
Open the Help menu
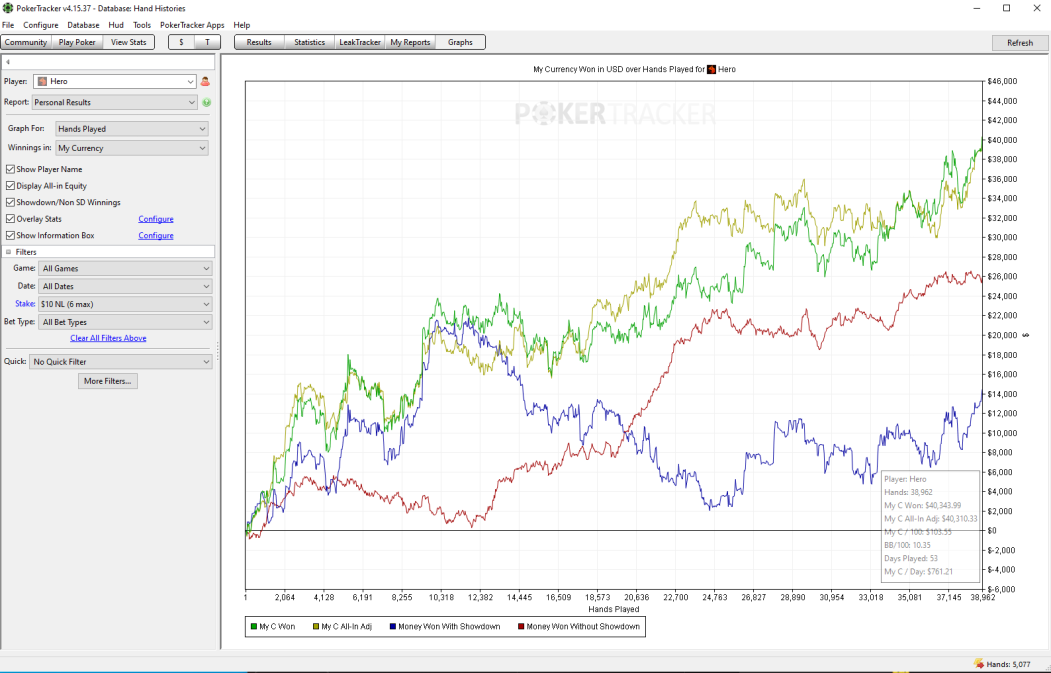(242, 25)
